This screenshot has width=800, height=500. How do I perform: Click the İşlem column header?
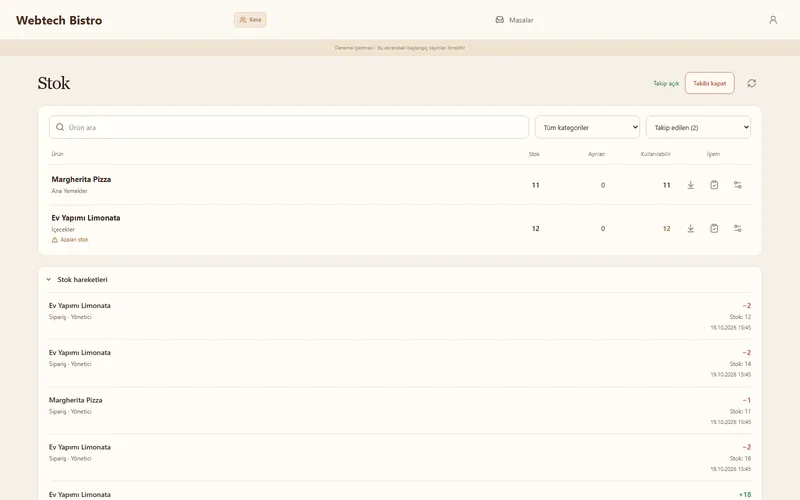pyautogui.click(x=713, y=154)
